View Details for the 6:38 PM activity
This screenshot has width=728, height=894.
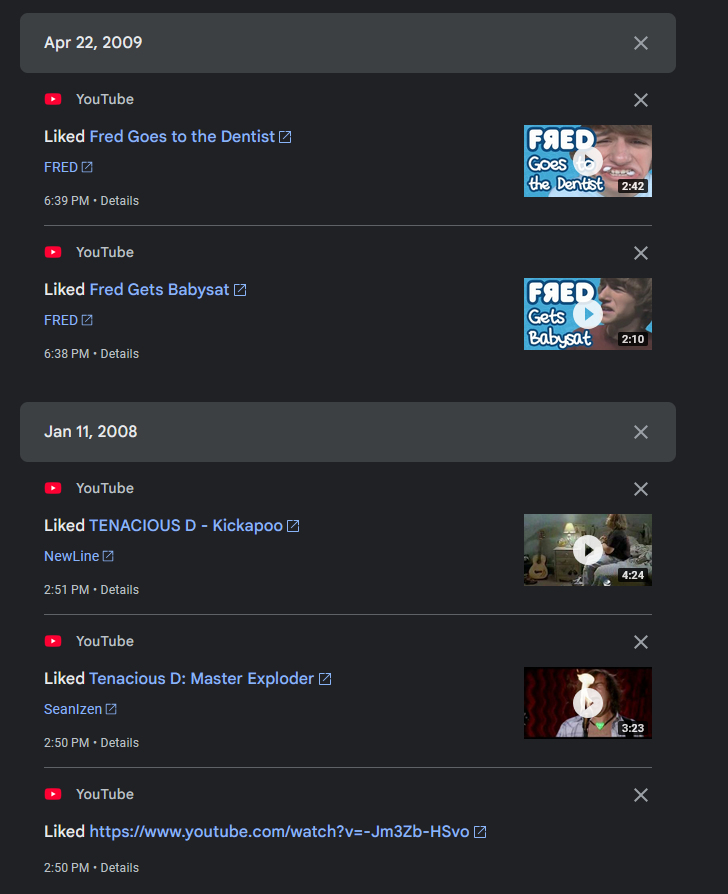tap(120, 353)
